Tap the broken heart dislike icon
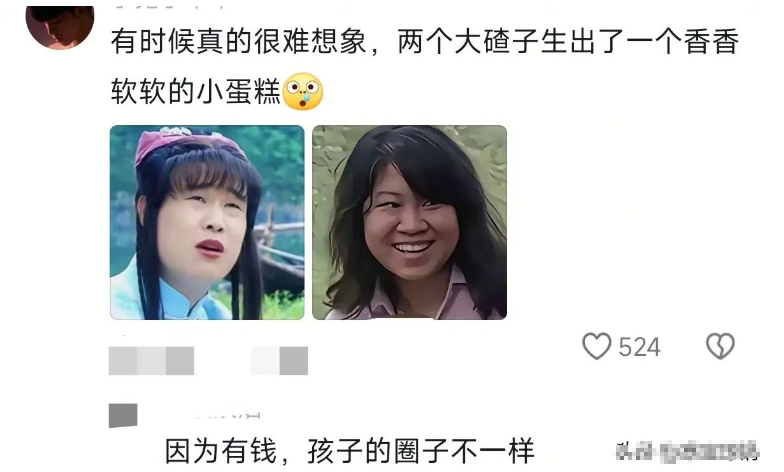 tap(720, 346)
